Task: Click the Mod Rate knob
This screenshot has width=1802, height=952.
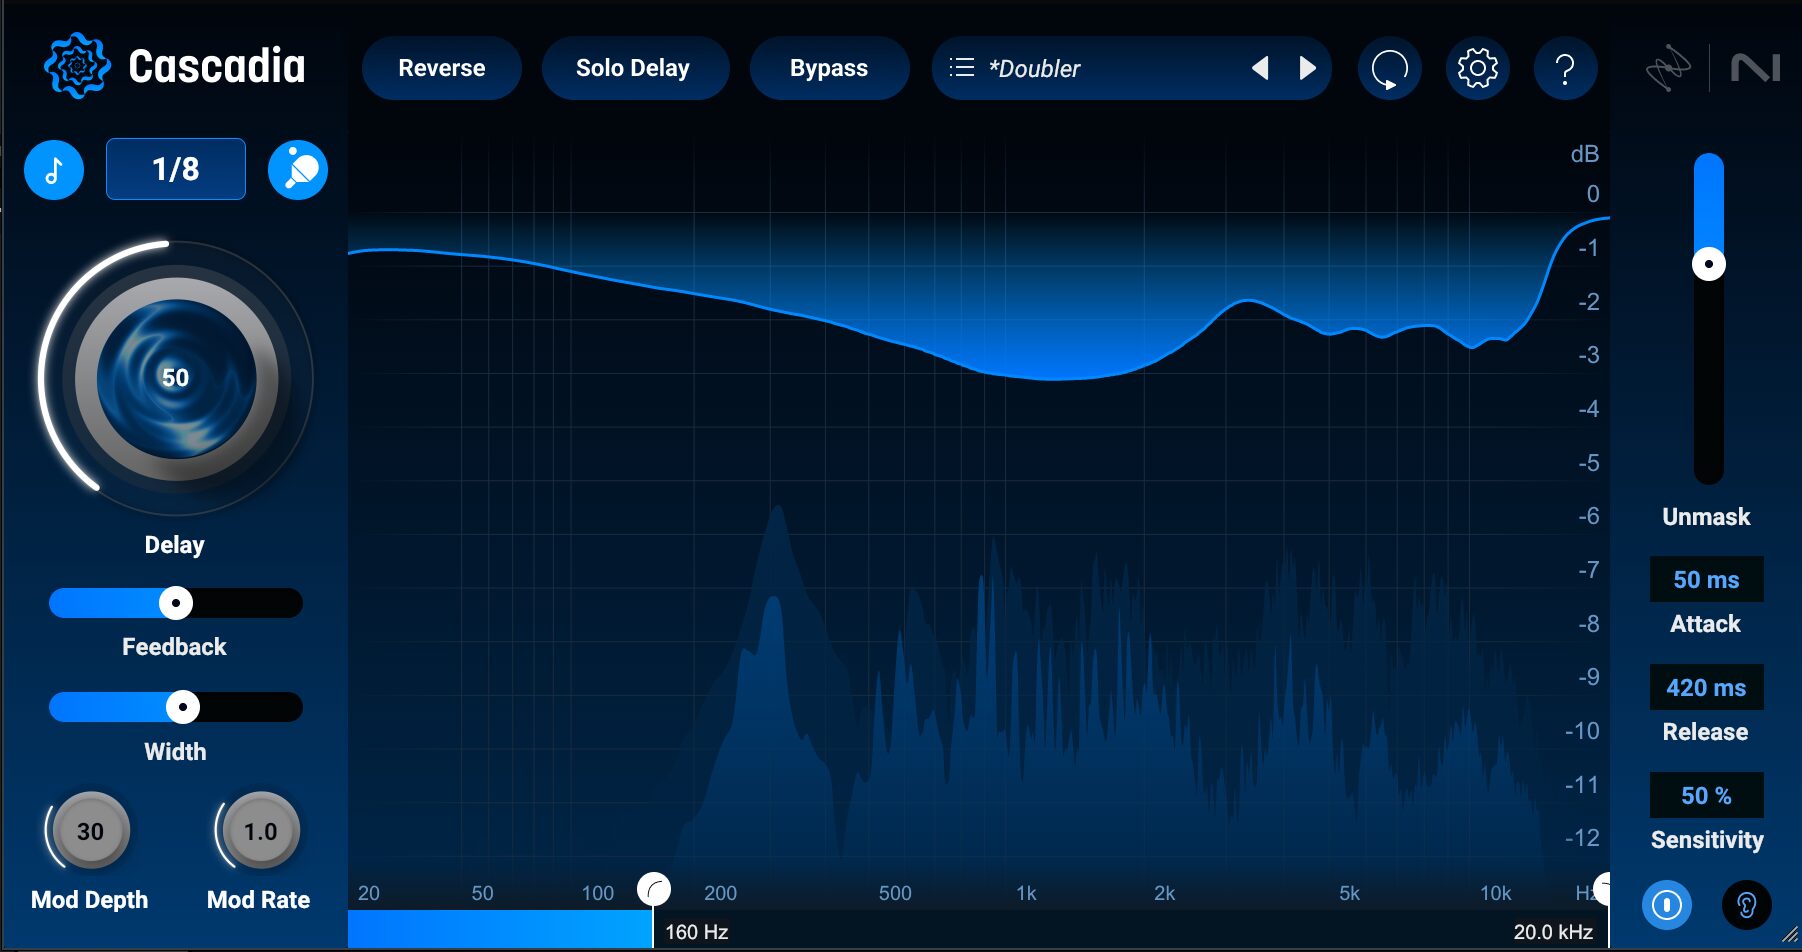Action: pyautogui.click(x=260, y=831)
